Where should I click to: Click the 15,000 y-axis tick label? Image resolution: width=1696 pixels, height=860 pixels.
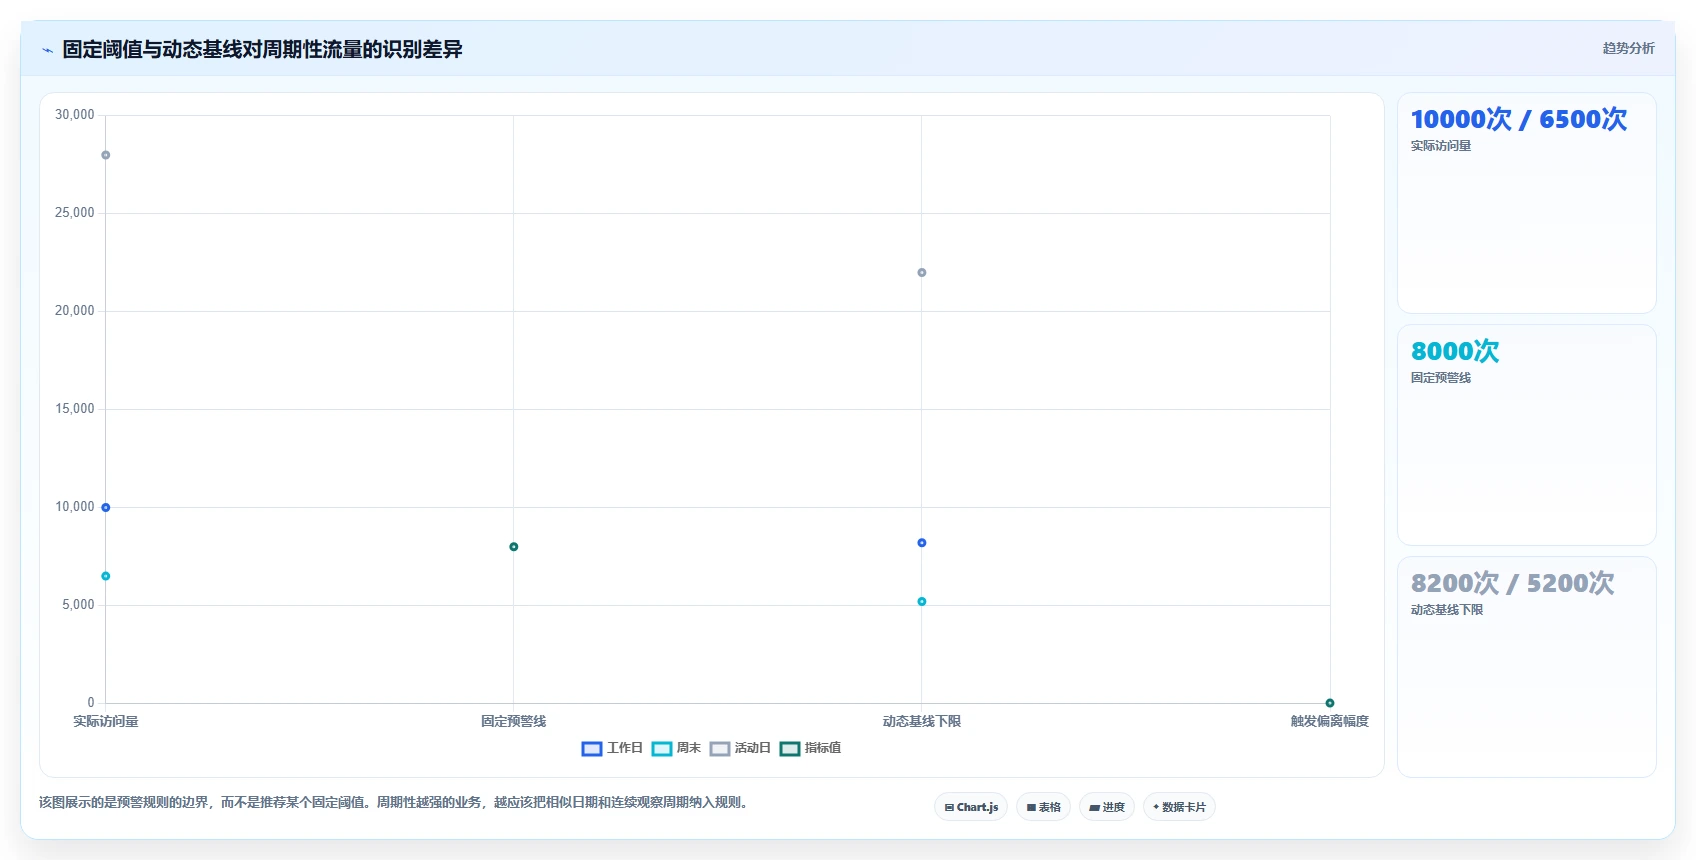click(75, 409)
